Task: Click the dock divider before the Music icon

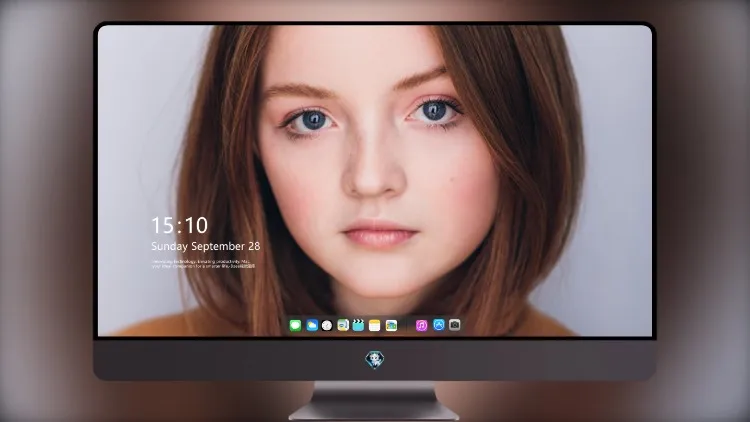Action: (x=407, y=325)
